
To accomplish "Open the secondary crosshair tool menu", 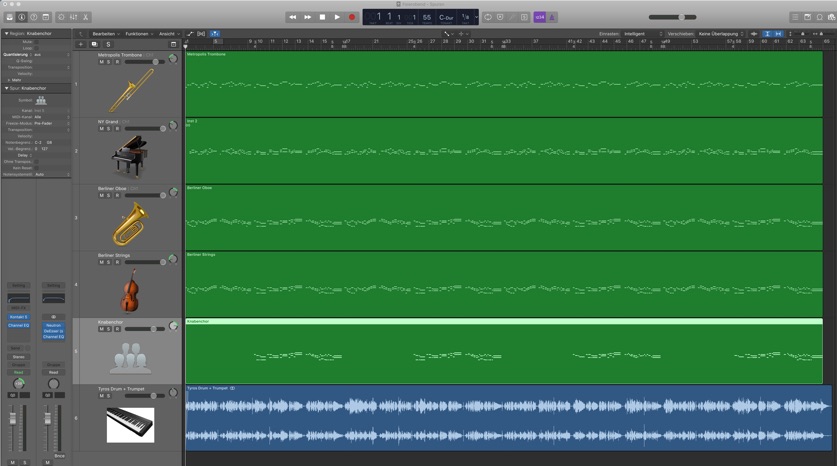I will (462, 34).
